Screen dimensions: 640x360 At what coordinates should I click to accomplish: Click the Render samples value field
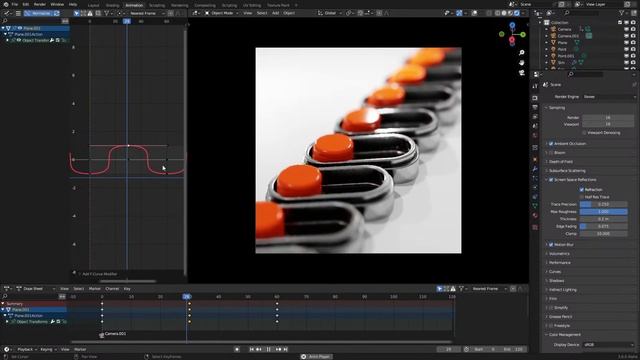(608, 118)
